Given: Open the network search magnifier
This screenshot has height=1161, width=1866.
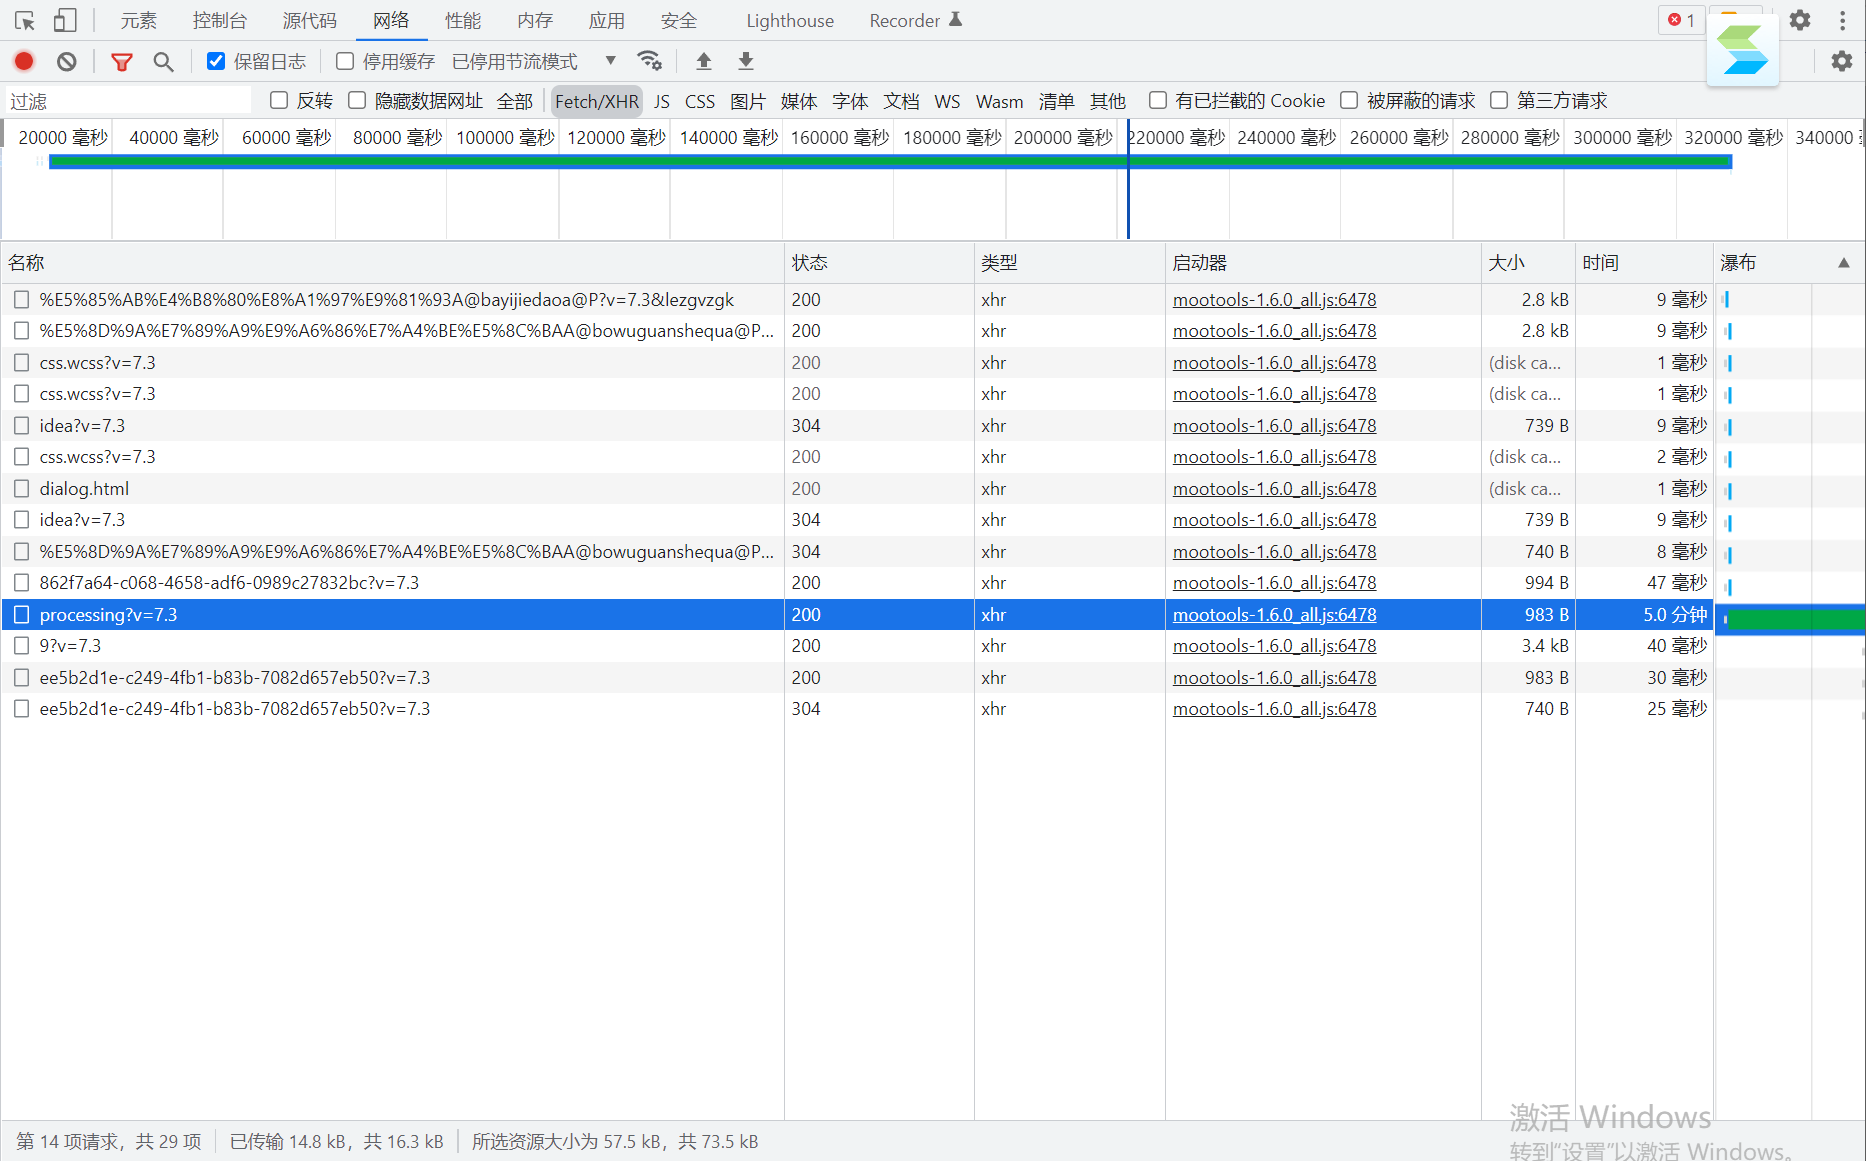Looking at the screenshot, I should pos(163,62).
